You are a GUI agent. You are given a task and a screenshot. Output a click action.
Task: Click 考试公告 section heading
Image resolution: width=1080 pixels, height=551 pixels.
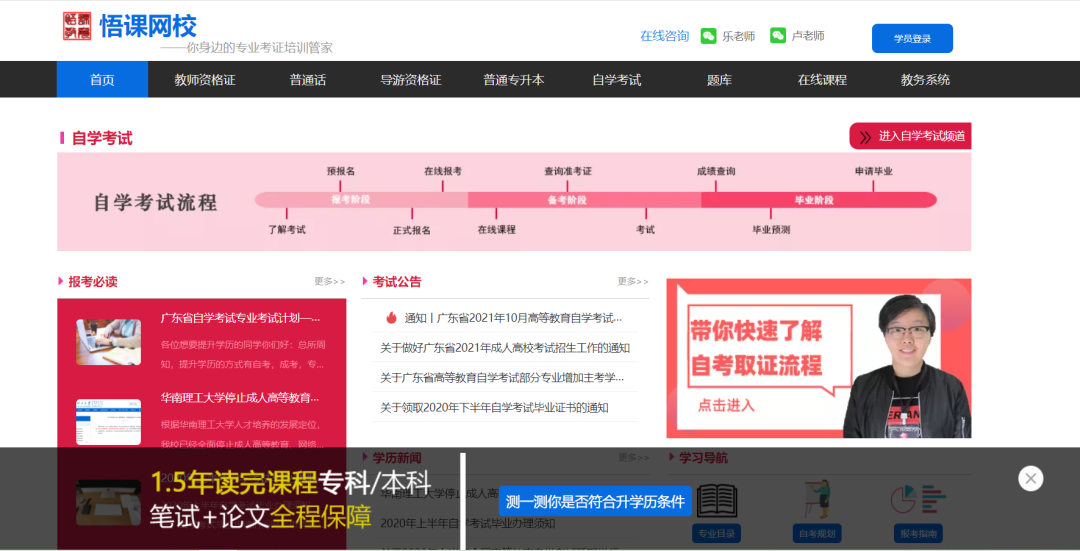point(397,281)
